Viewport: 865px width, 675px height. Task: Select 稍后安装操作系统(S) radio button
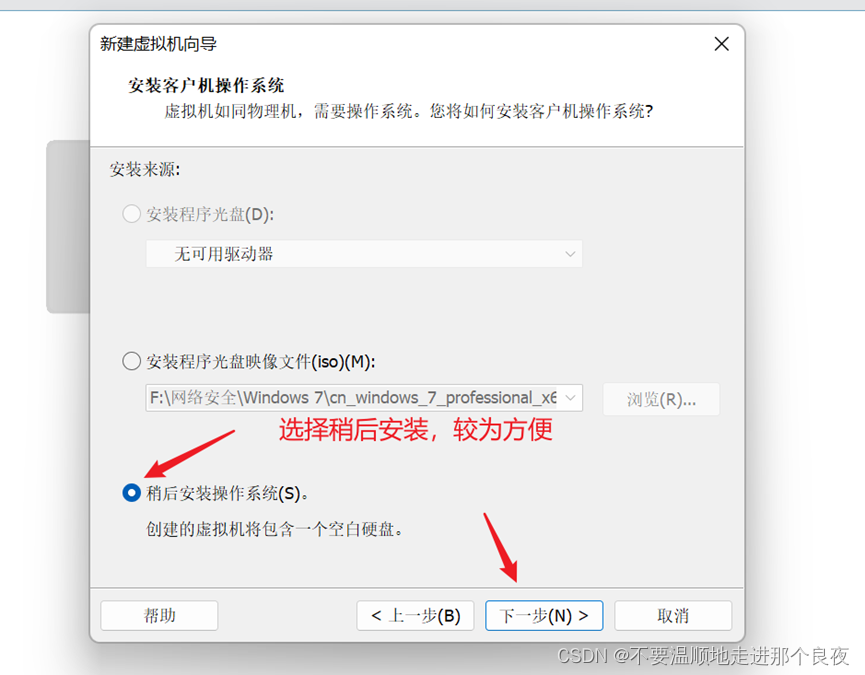click(131, 492)
